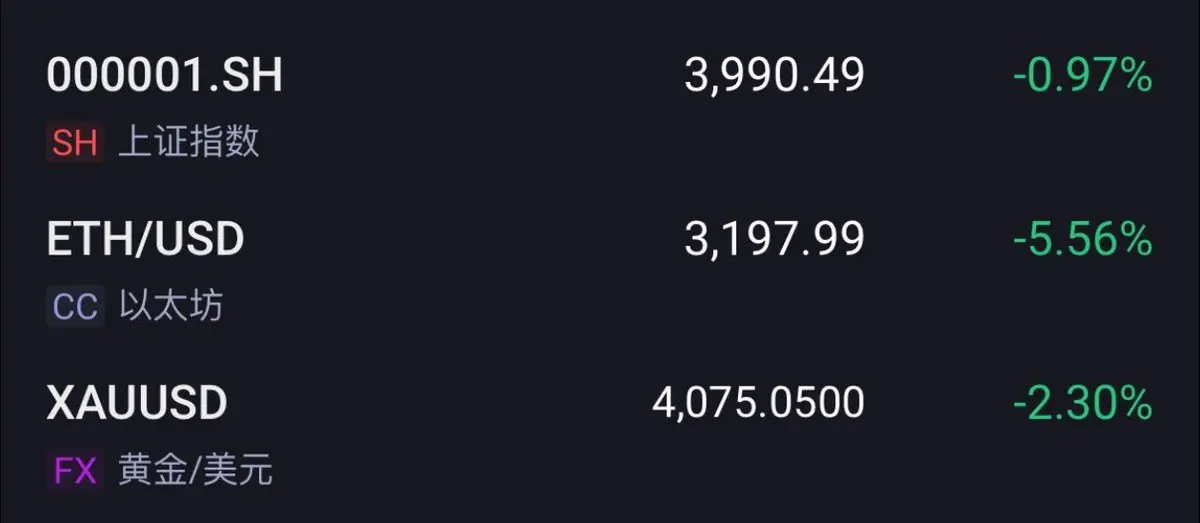This screenshot has height=523, width=1200.
Task: Click the red SH market badge
Action: [75, 143]
